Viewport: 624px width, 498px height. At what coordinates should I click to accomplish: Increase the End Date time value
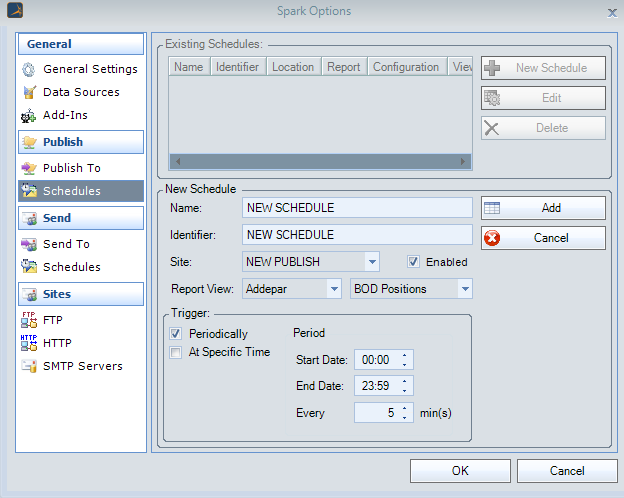point(404,381)
